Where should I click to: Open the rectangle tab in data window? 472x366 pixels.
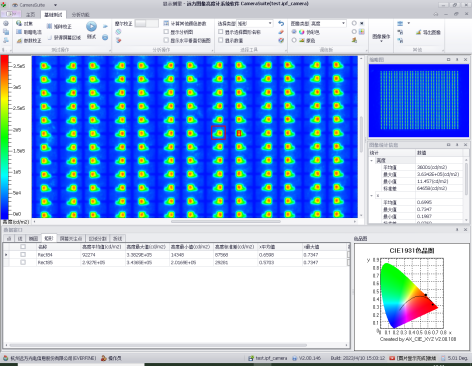(x=49, y=238)
